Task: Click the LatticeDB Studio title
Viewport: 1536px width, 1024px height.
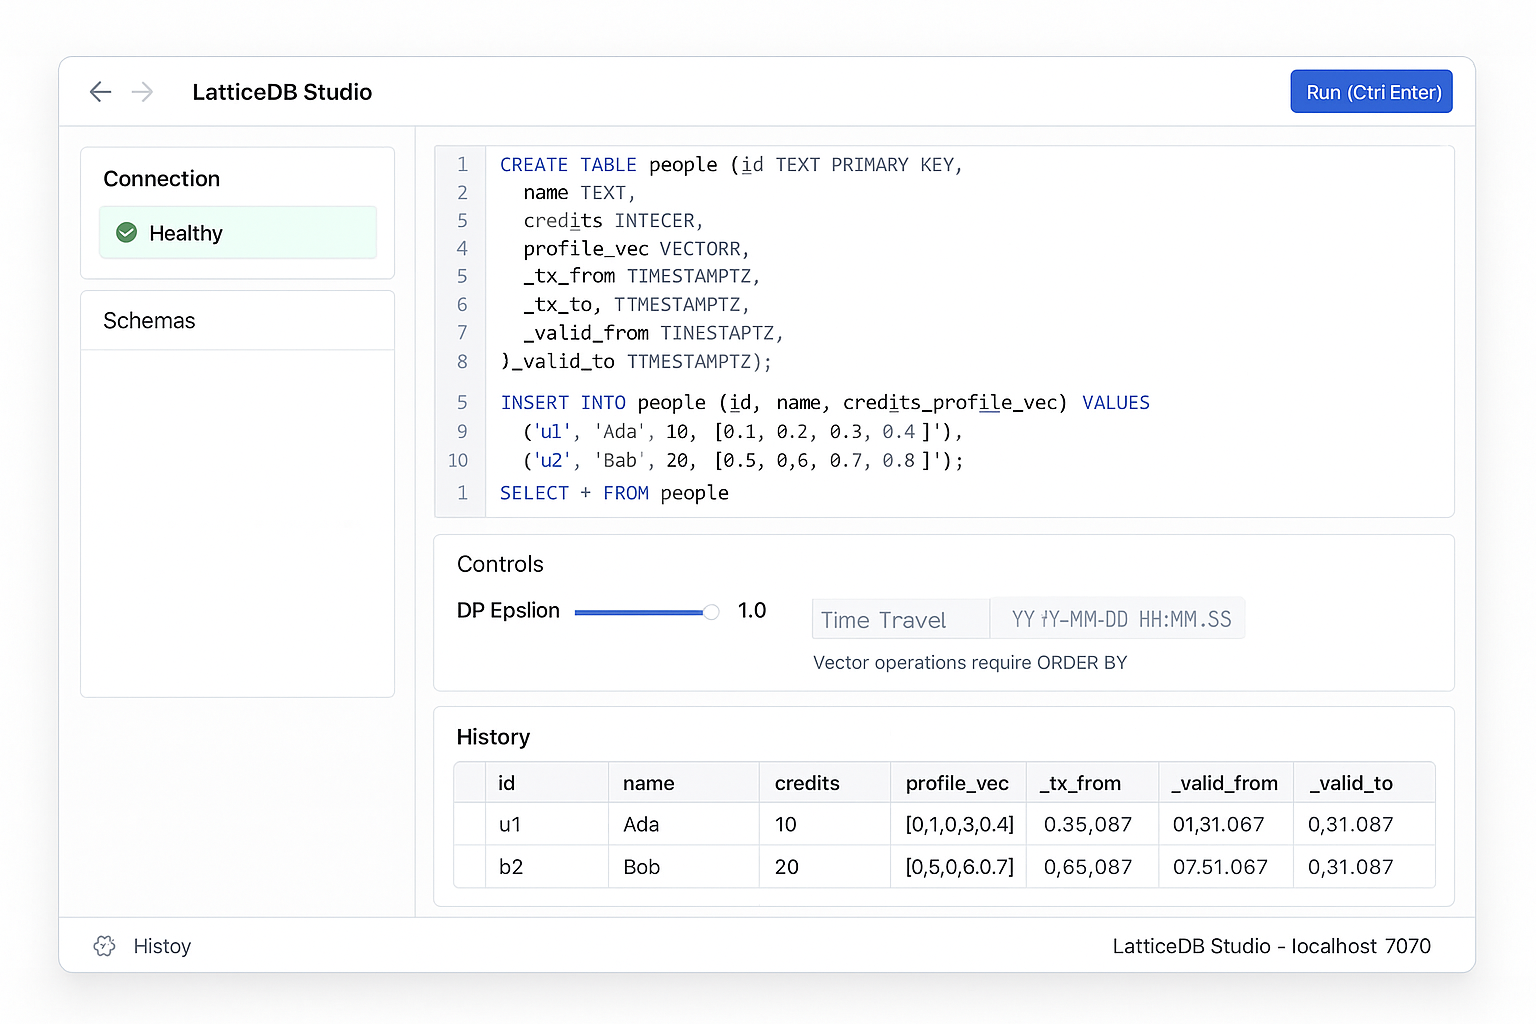Action: click(282, 92)
